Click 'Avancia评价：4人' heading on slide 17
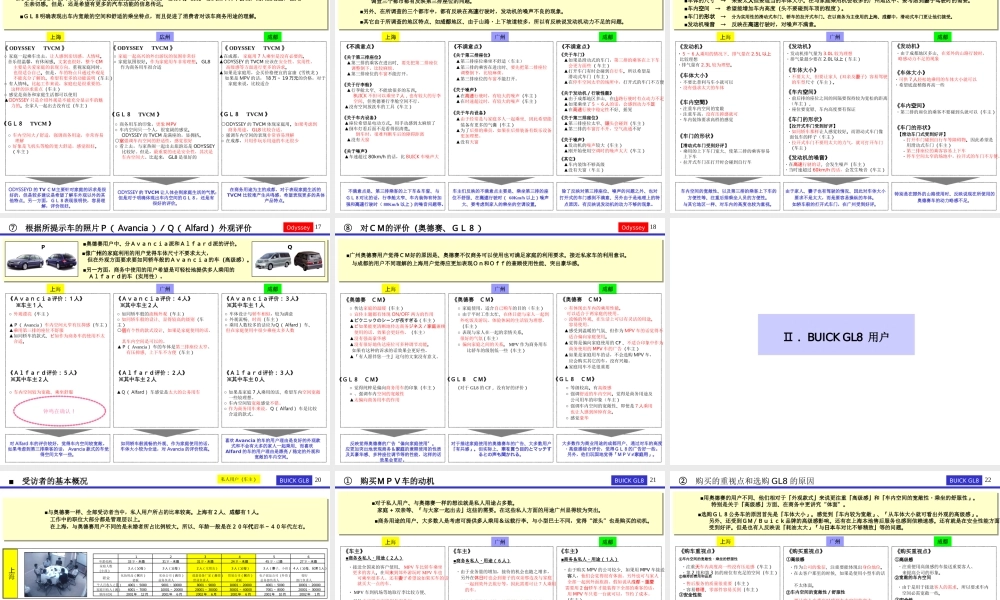This screenshot has height=600, width=1000. point(154,298)
